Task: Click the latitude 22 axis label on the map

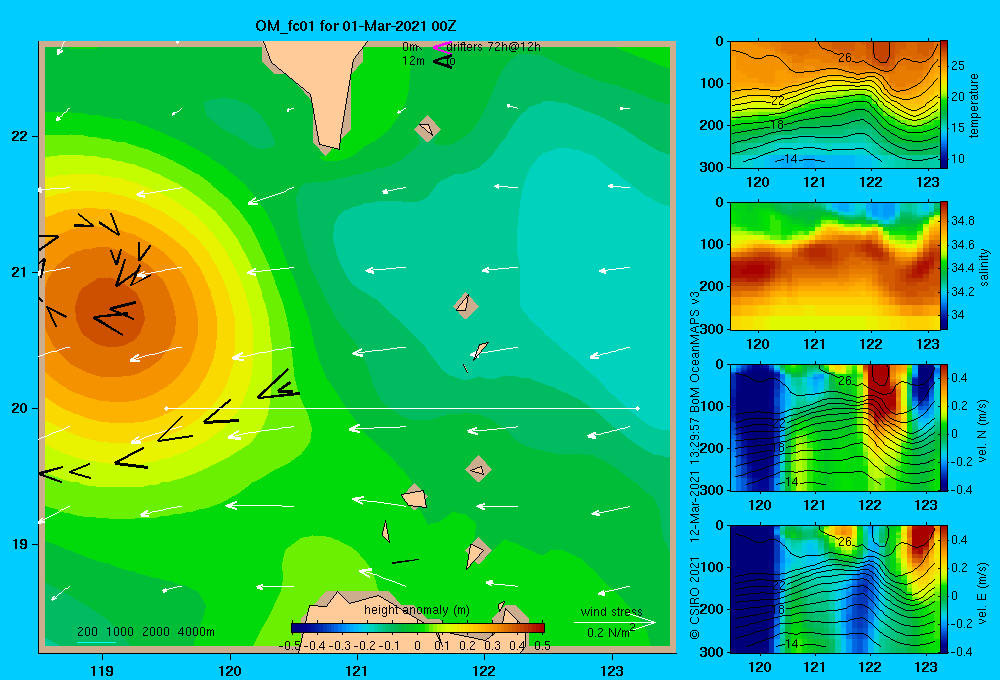Action: pyautogui.click(x=19, y=136)
